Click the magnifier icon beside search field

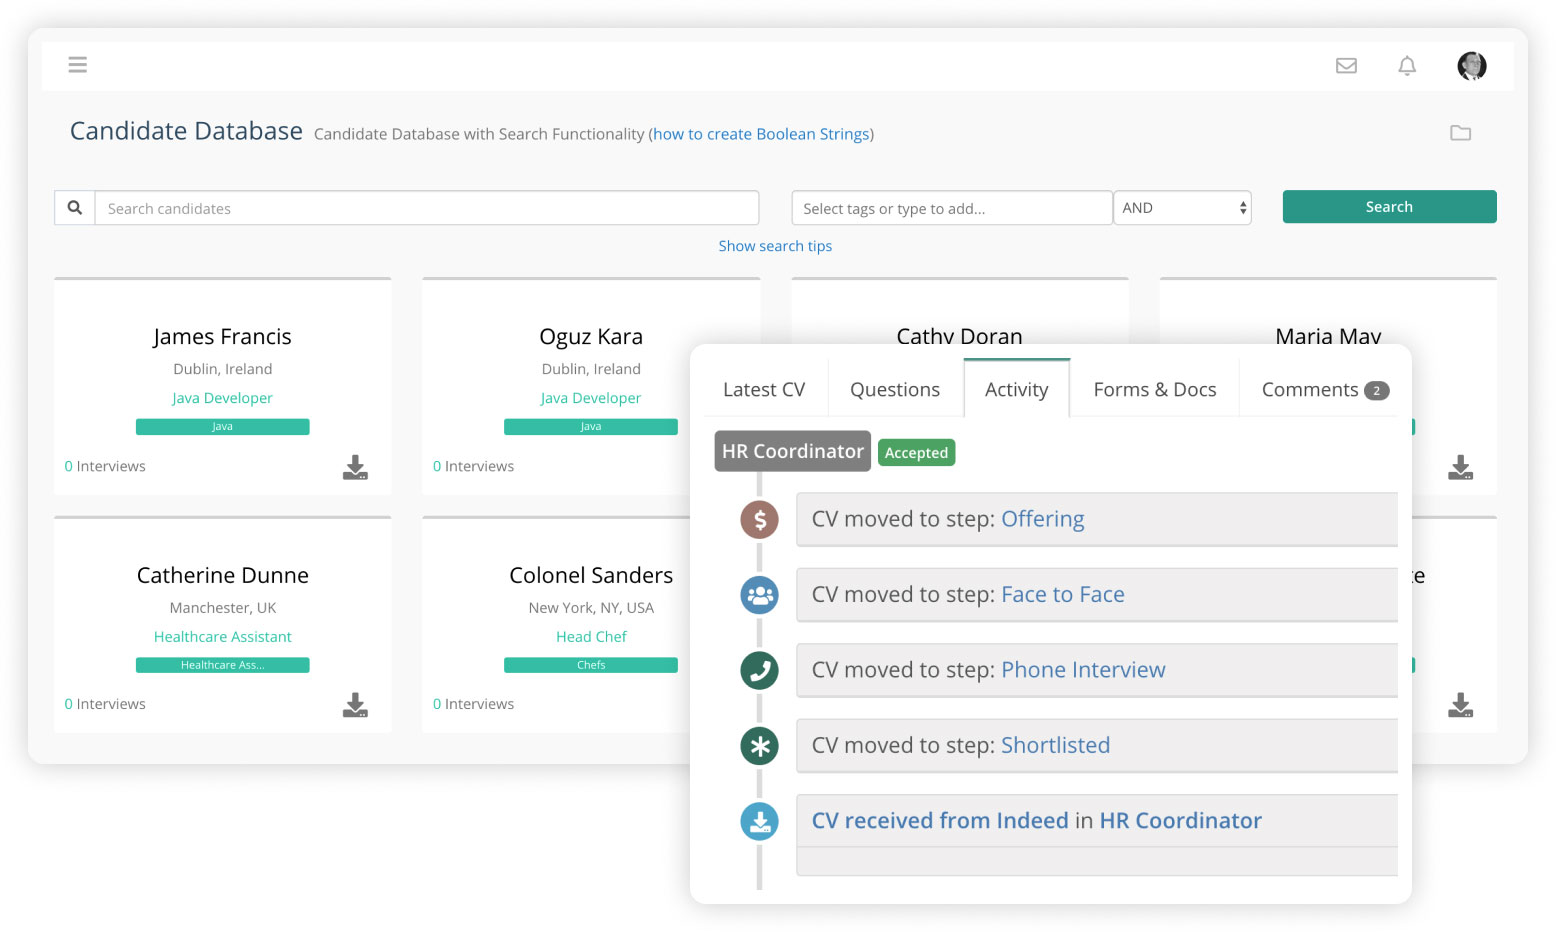pyautogui.click(x=75, y=208)
